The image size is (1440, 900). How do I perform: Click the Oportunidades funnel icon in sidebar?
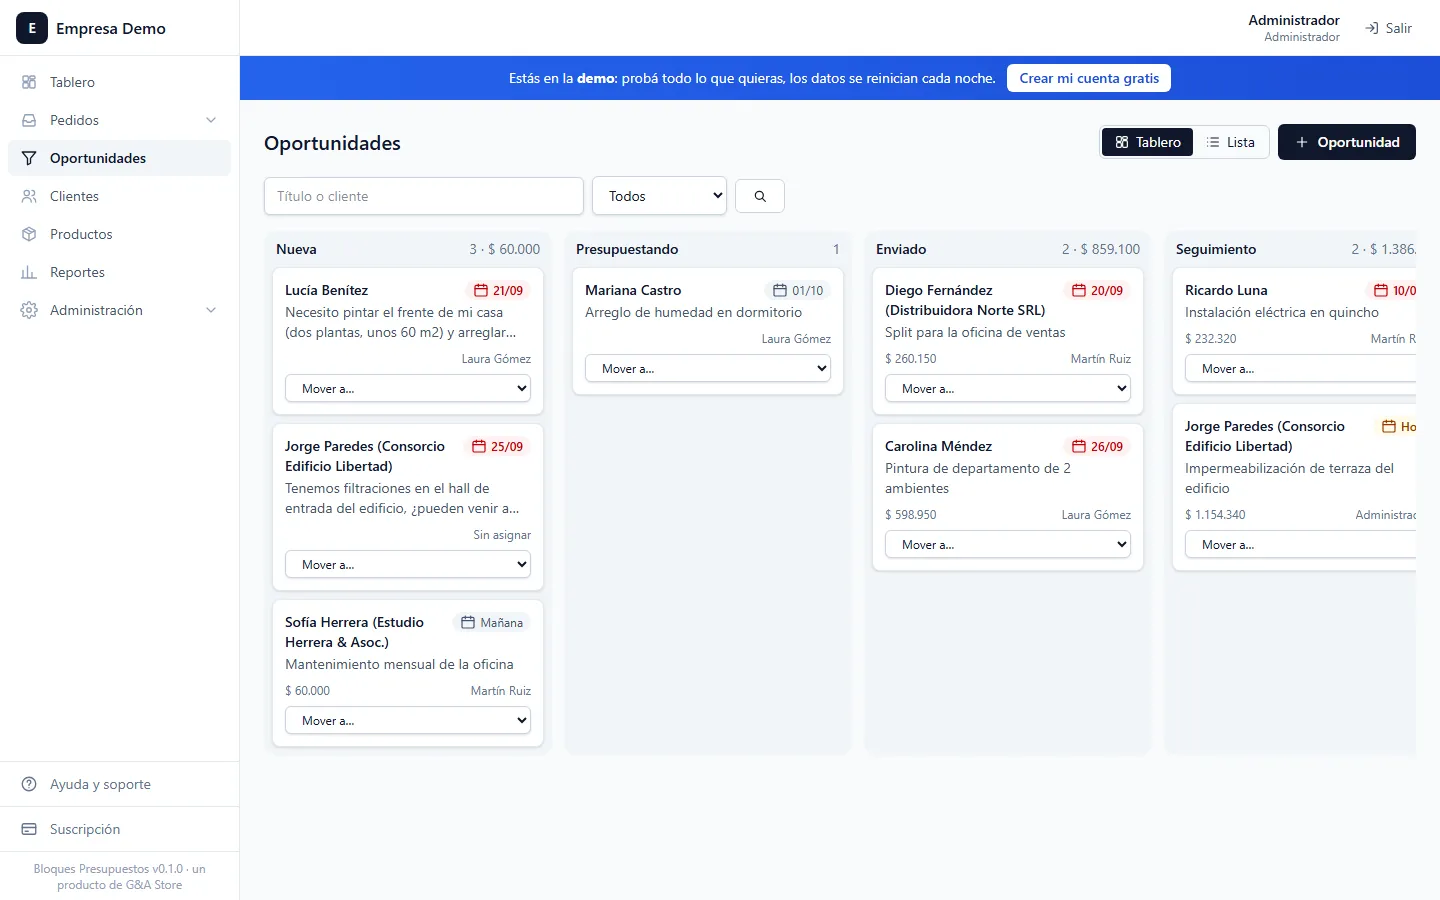(x=29, y=158)
